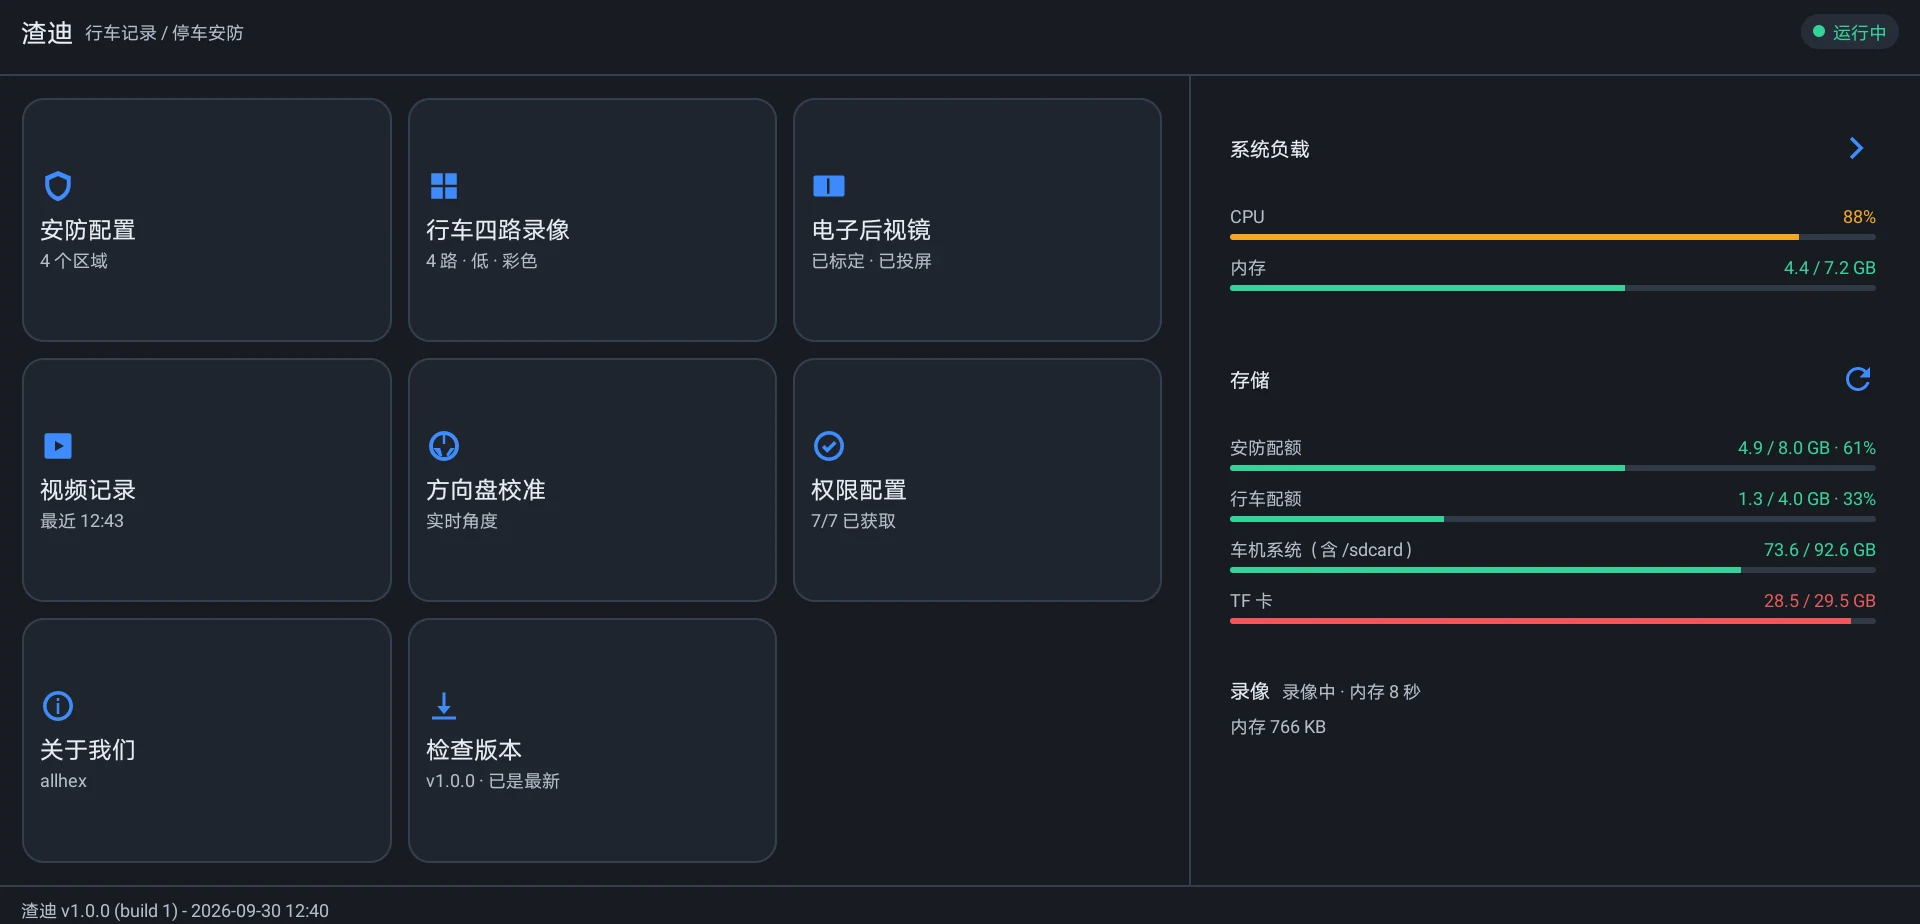
Task: Click the v1.0.0 · 已是最新 text
Action: [493, 781]
